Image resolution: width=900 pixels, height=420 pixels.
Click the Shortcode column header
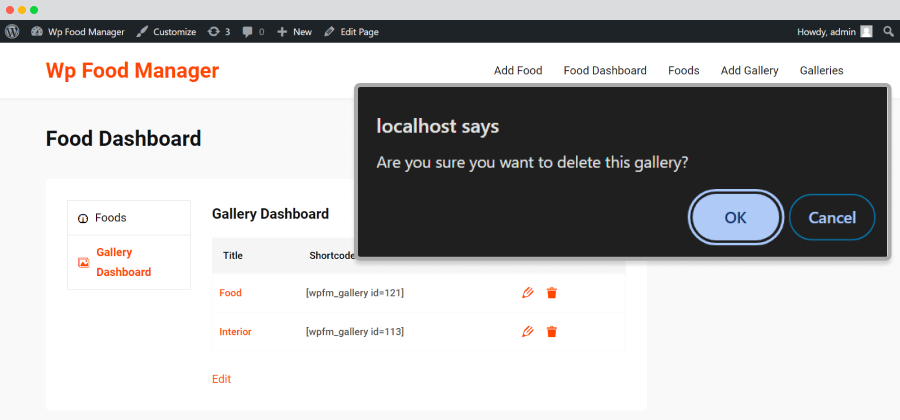click(x=332, y=256)
